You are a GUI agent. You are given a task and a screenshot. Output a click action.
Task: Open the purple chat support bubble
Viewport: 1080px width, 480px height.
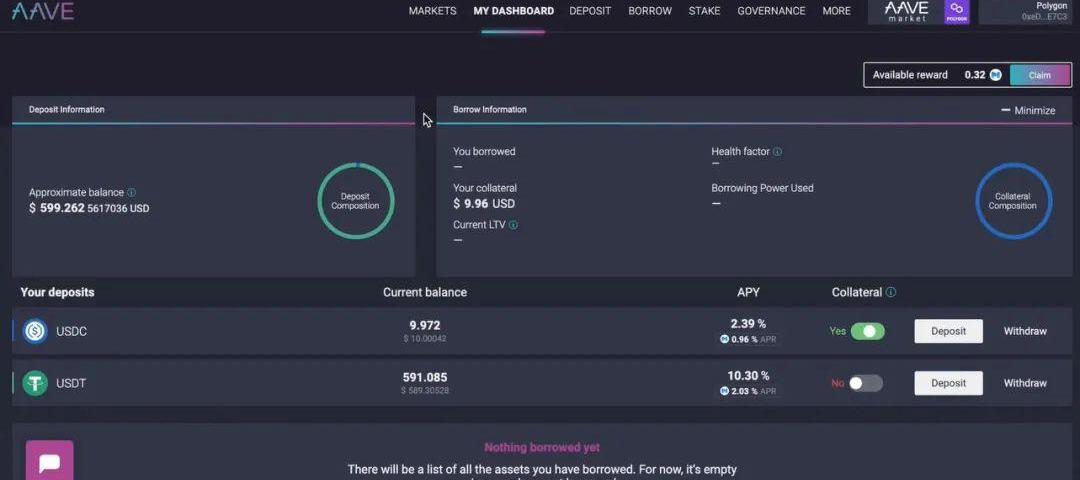(49, 462)
